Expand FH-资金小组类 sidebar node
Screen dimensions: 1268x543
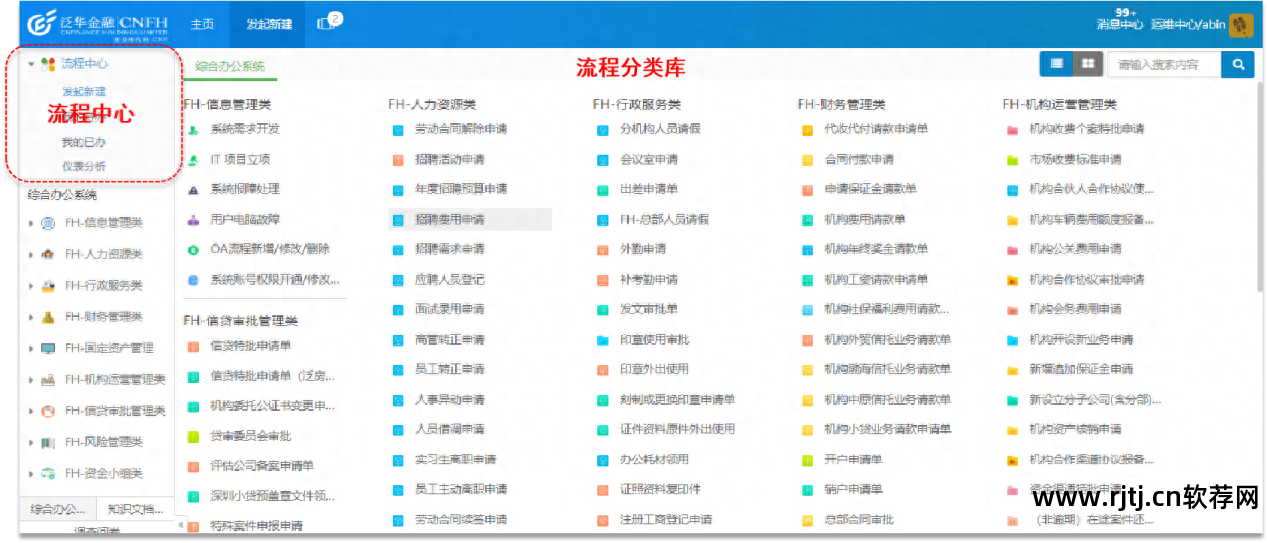tap(31, 473)
